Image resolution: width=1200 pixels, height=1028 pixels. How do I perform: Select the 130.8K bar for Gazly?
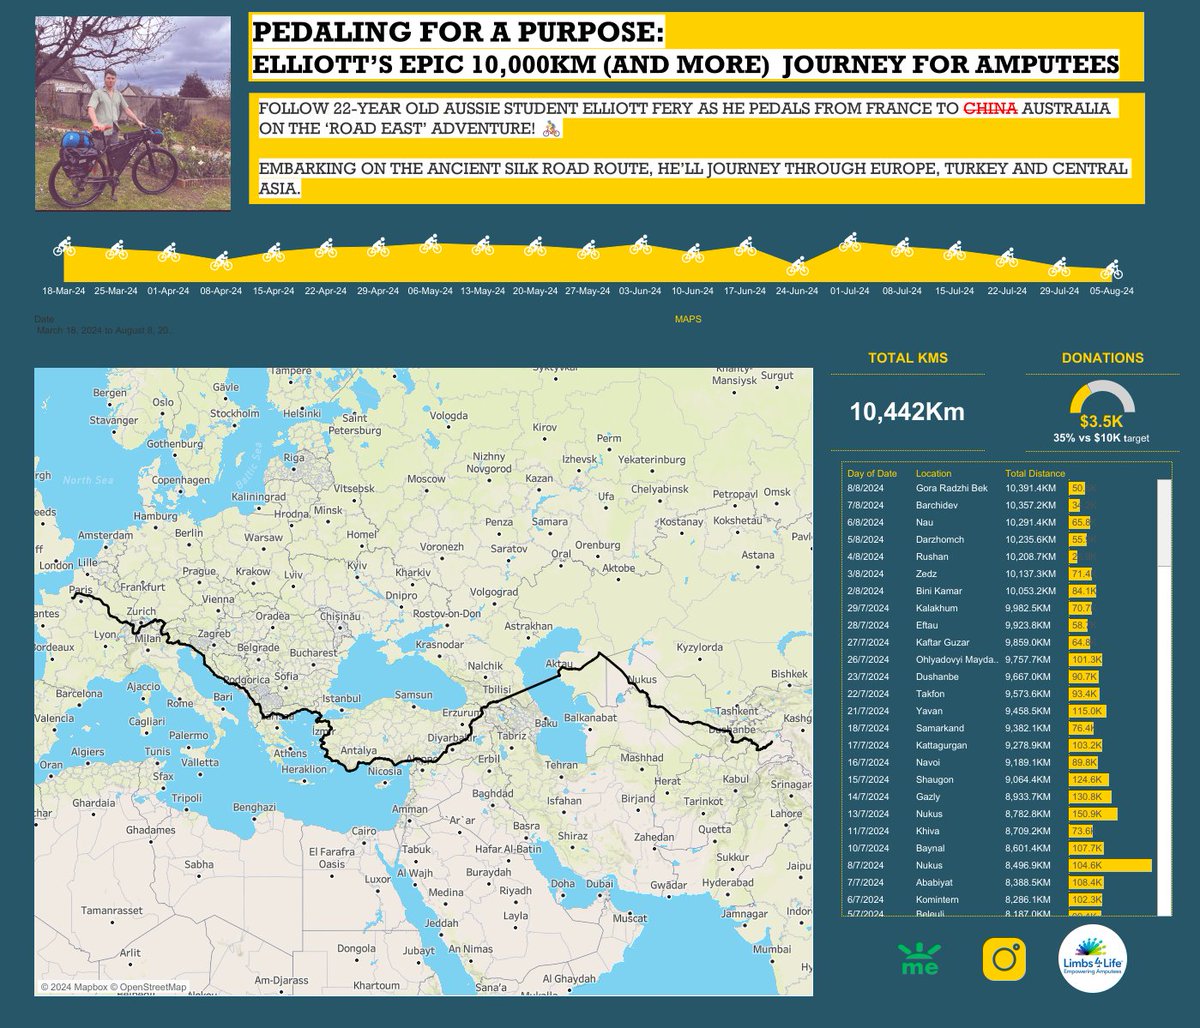click(1089, 797)
